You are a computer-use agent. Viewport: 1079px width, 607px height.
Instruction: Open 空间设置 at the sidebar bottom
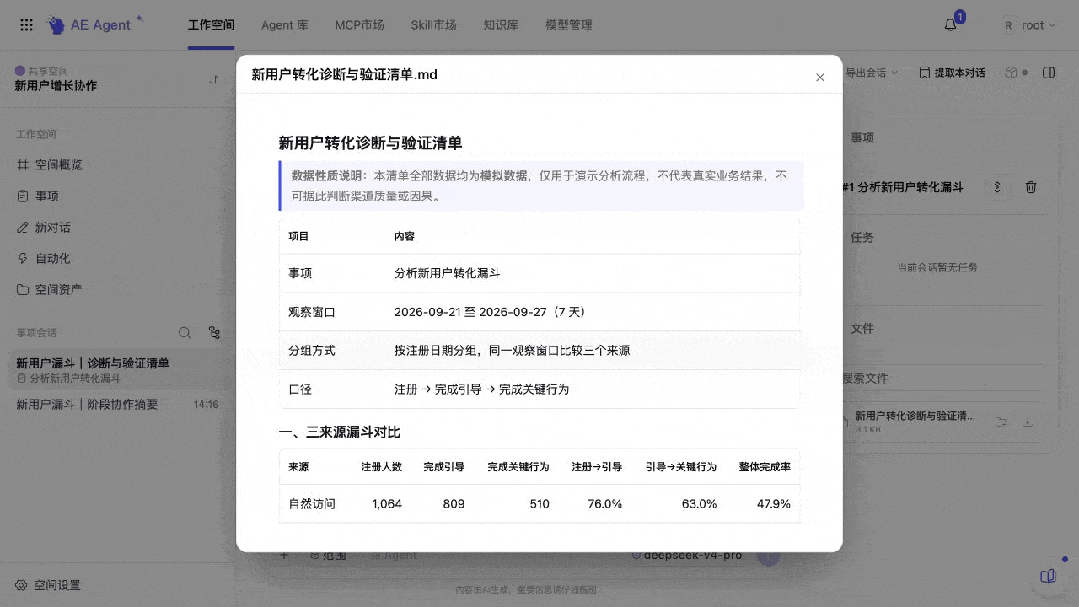coord(48,585)
